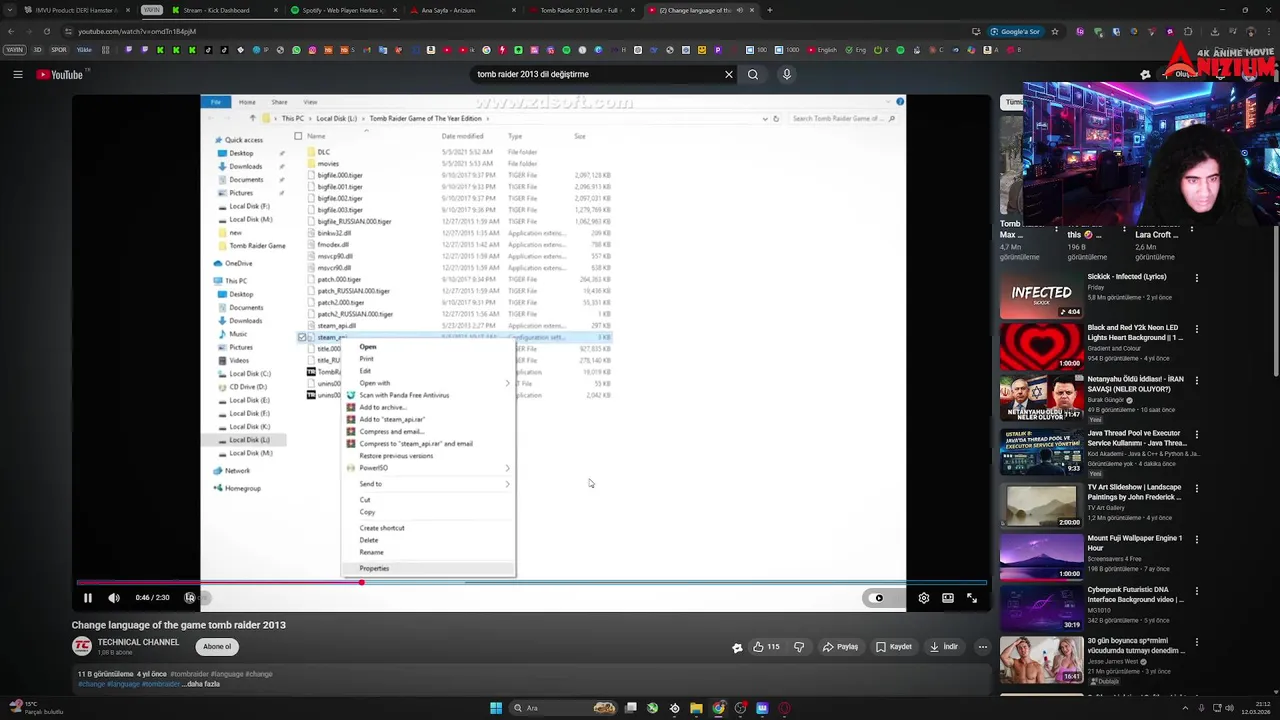
Task: Open 'Black and Red Y2k Neon LED' video title
Action: click(1135, 332)
